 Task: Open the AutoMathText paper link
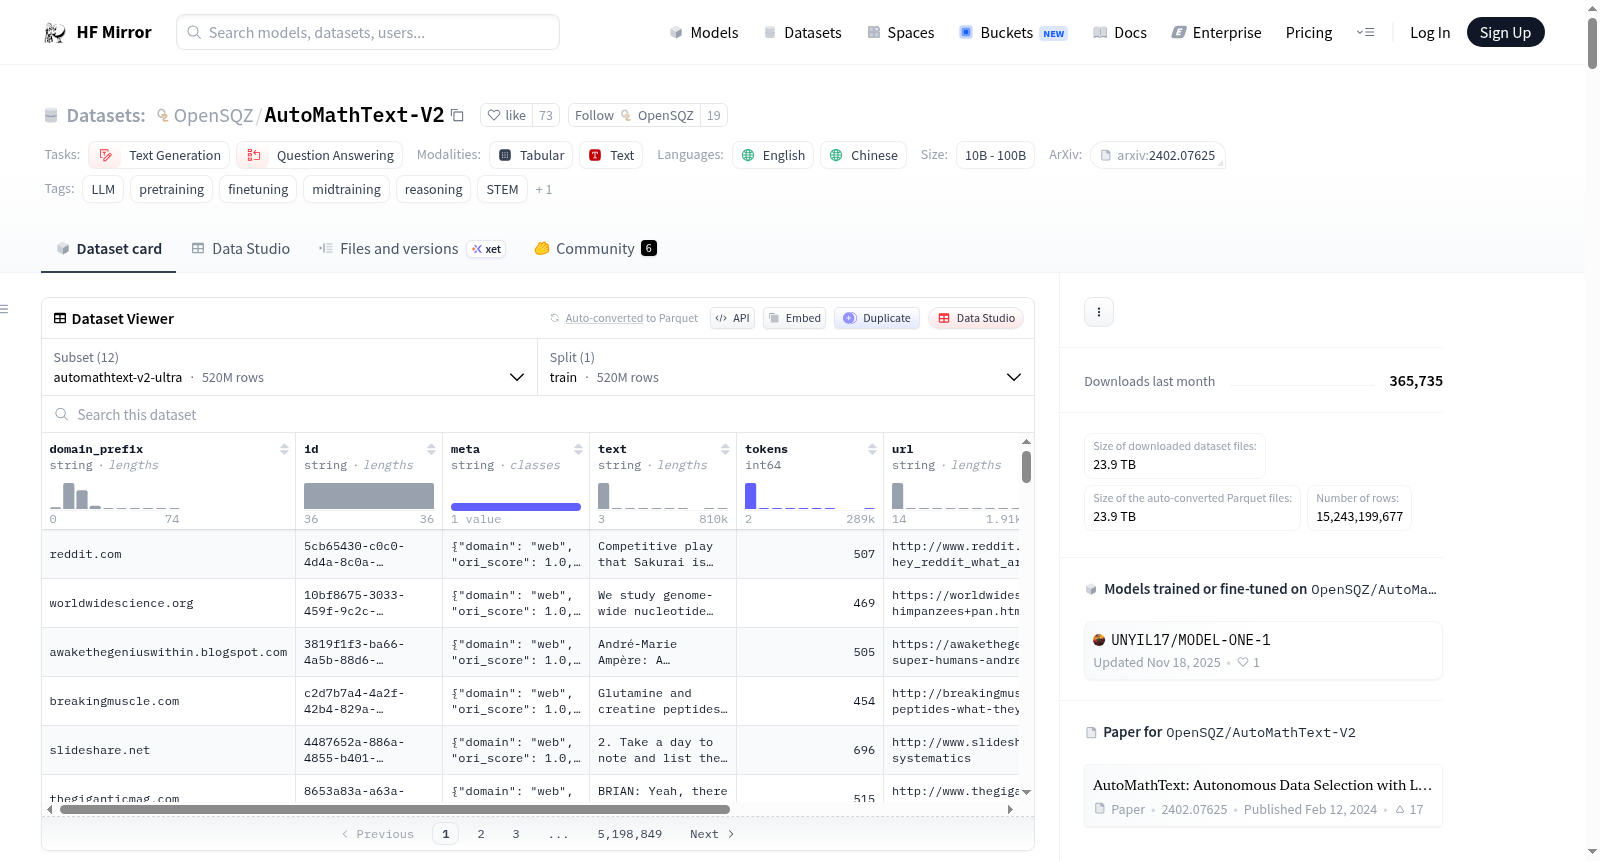(1263, 796)
